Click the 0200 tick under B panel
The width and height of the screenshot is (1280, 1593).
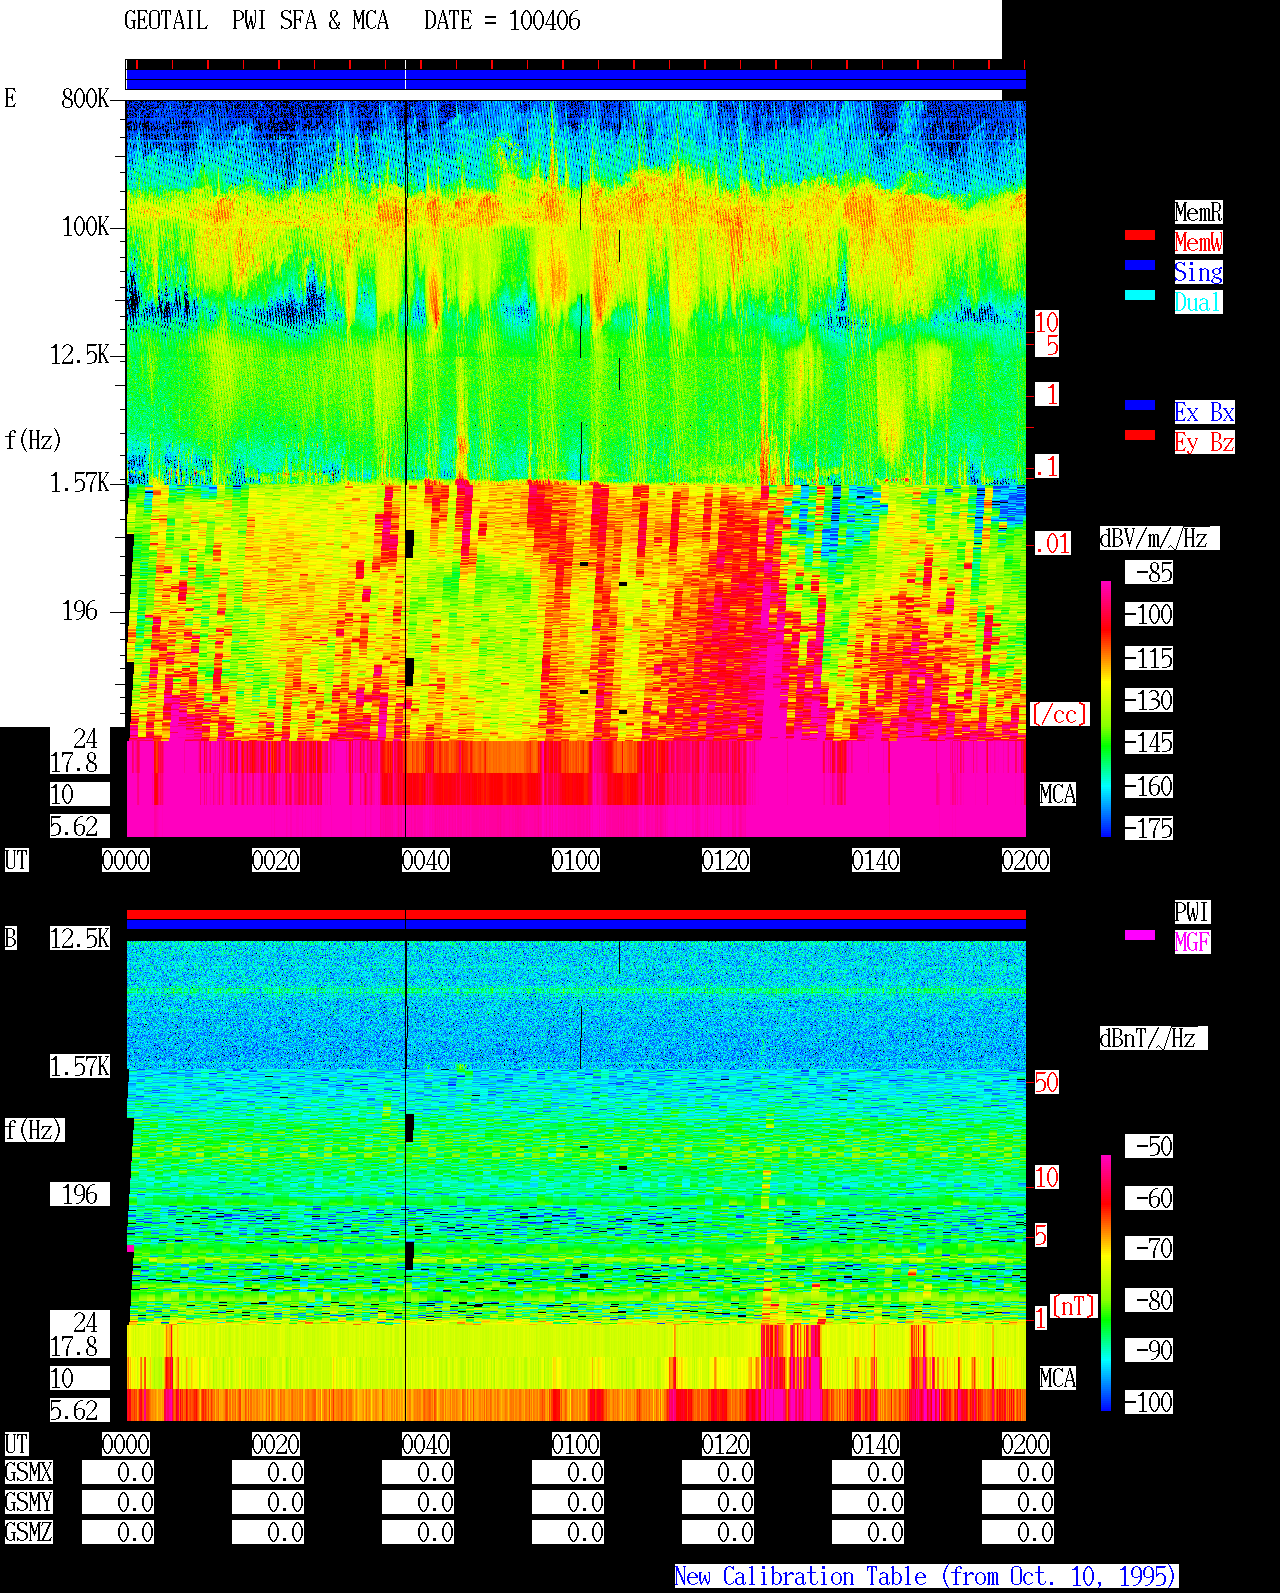(x=1026, y=1444)
